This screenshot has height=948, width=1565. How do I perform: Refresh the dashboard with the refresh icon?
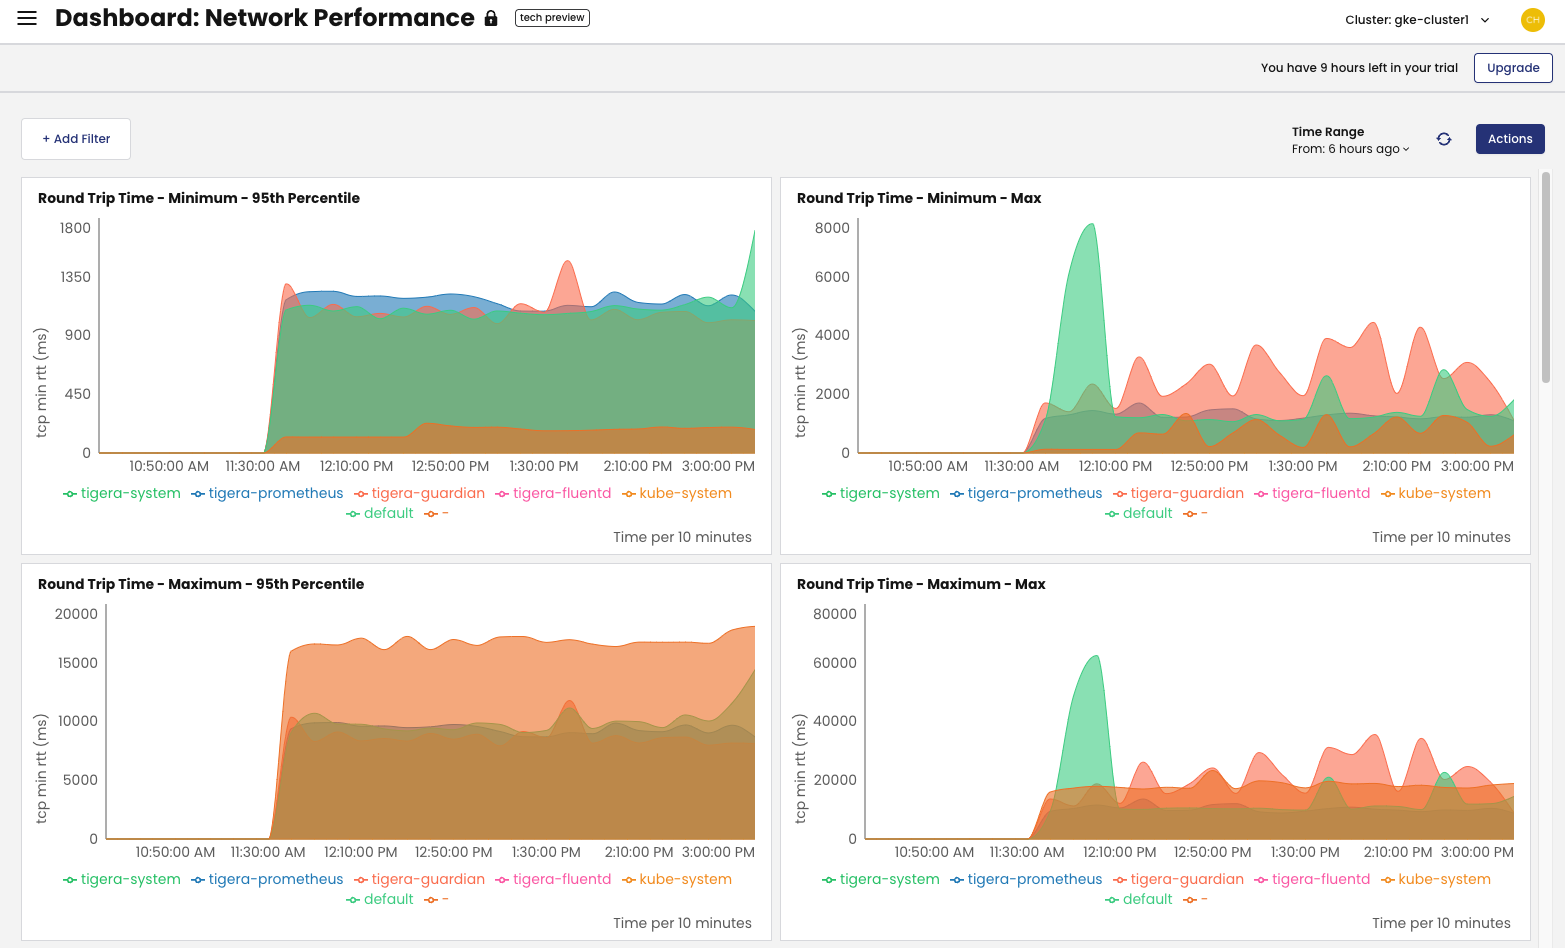1443,139
